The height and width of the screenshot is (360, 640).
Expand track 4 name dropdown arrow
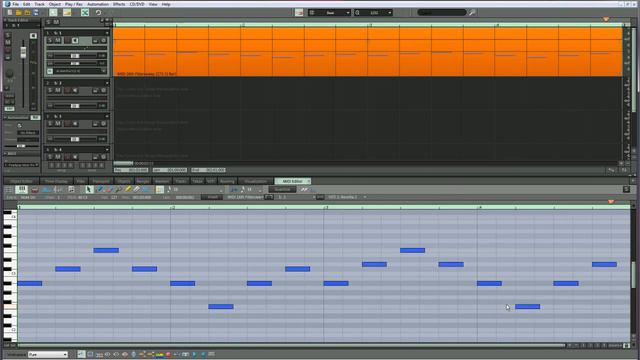click(x=107, y=150)
